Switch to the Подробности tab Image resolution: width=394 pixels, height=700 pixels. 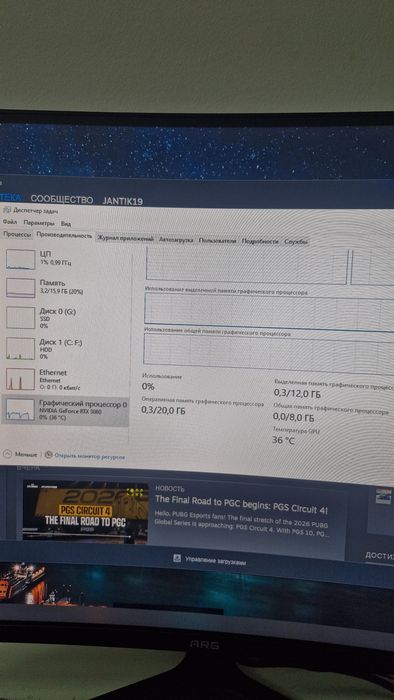260,241
